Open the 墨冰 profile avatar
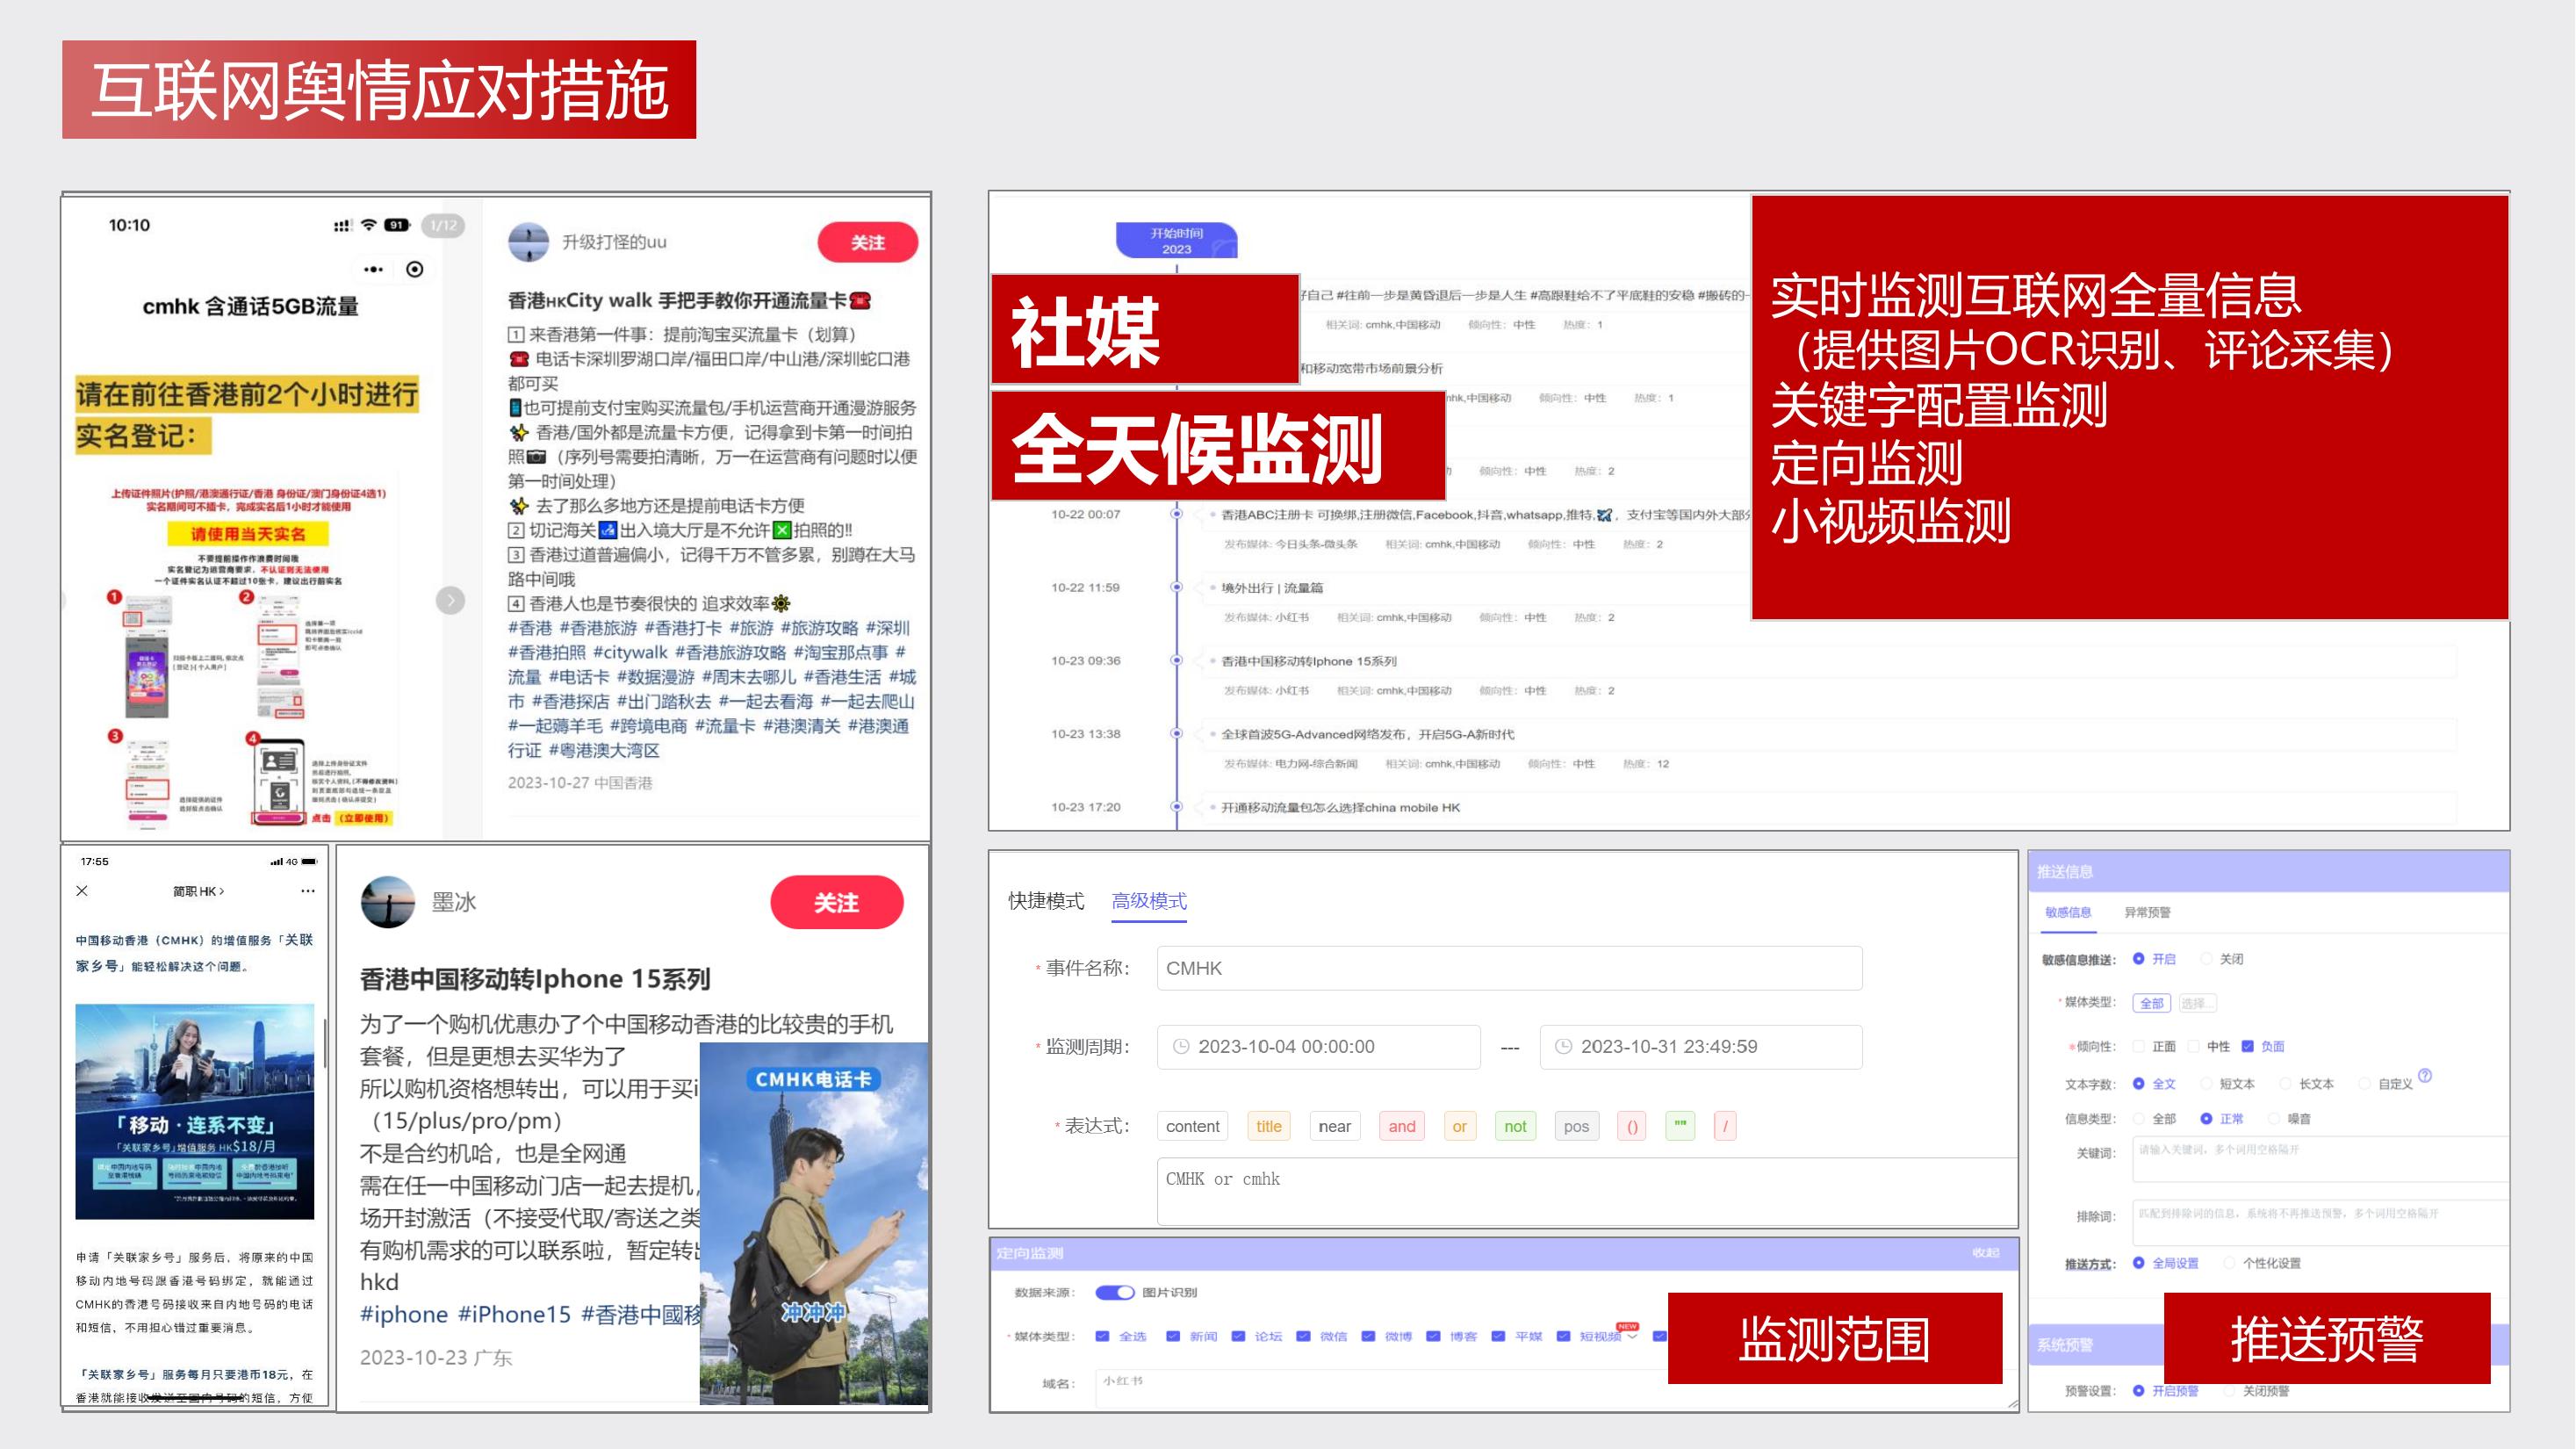 [x=388, y=902]
